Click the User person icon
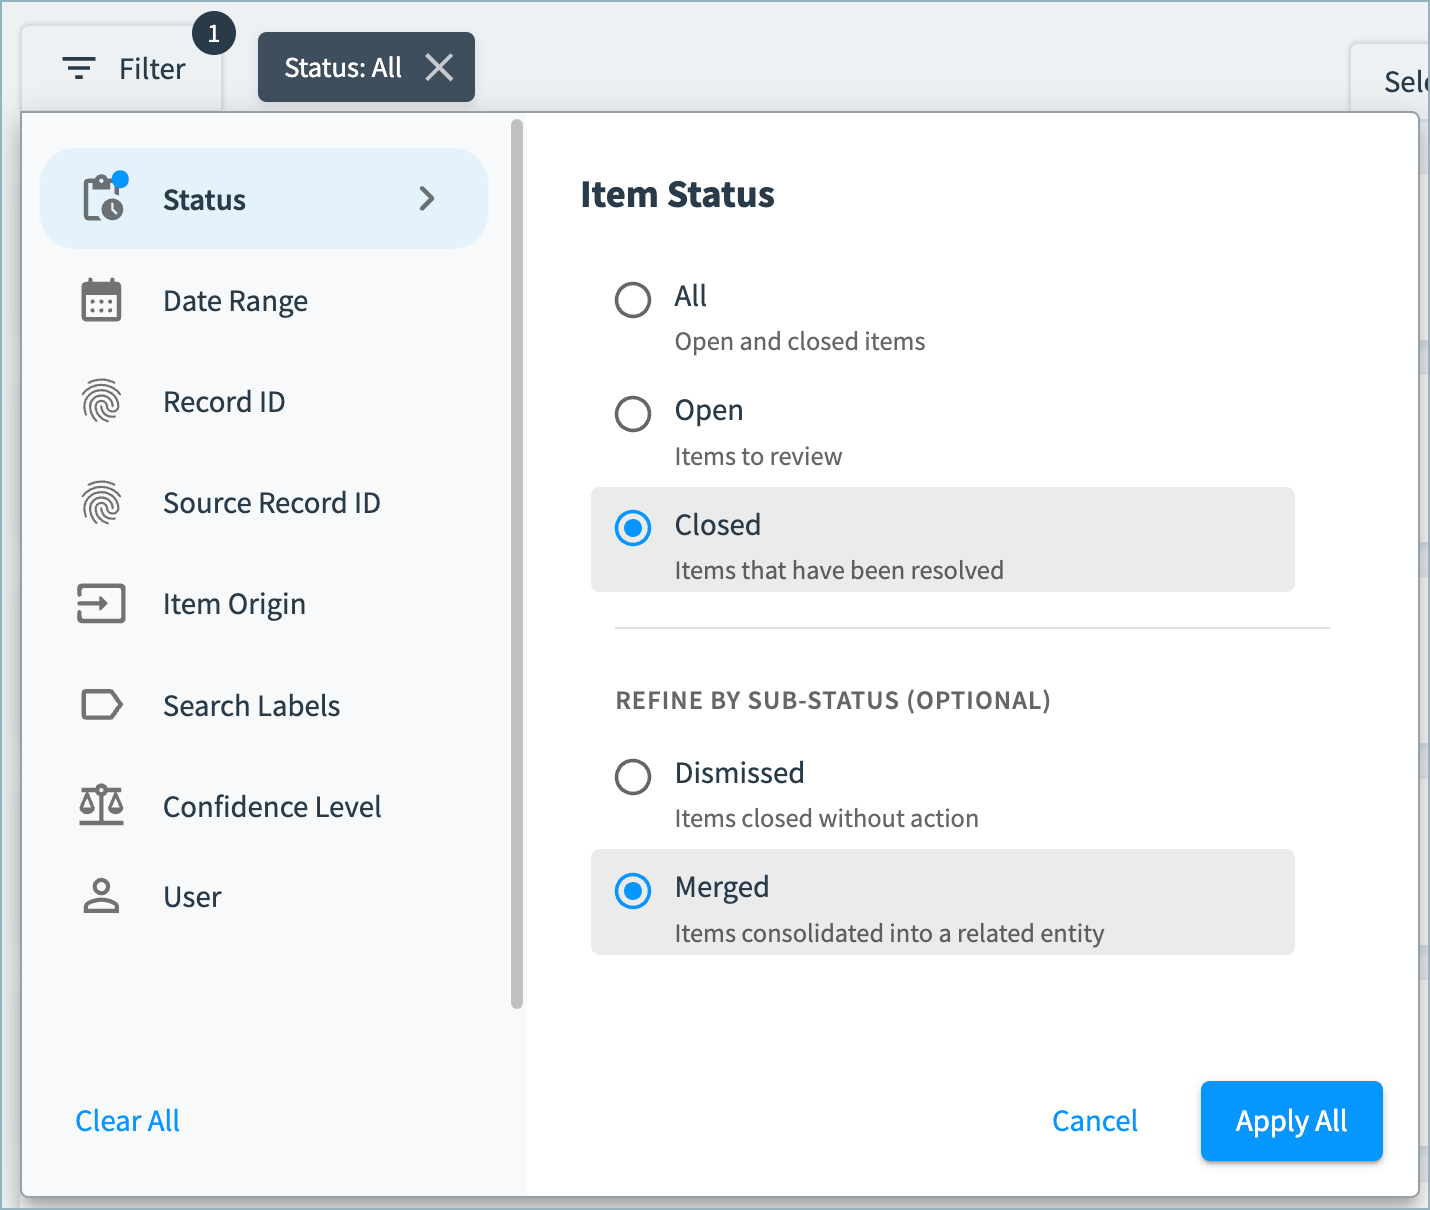Viewport: 1430px width, 1210px height. tap(101, 896)
